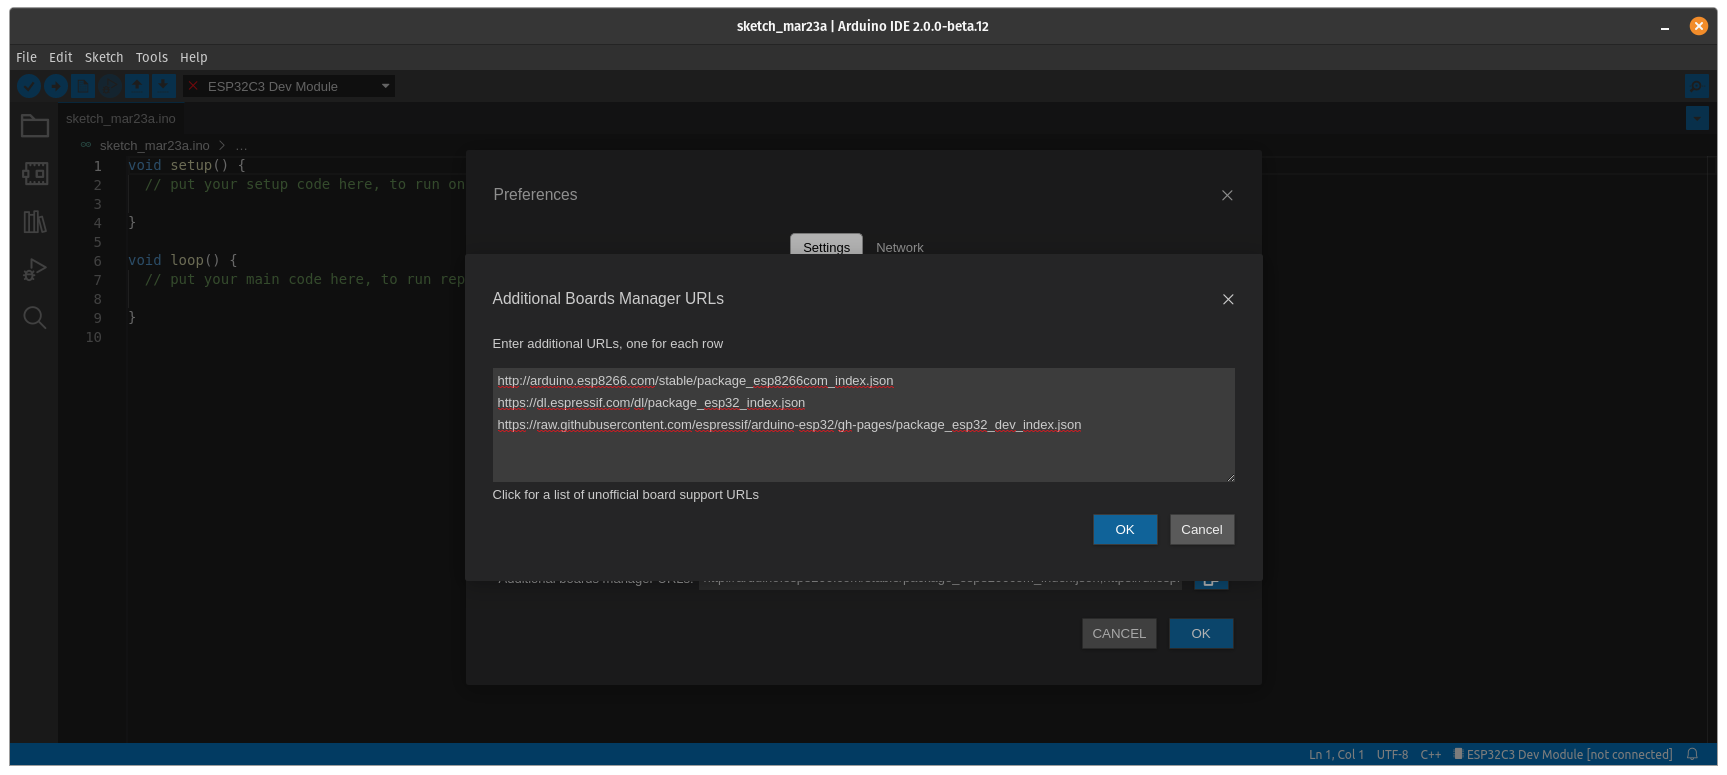Click the C++ language mode in the status bar
The width and height of the screenshot is (1727, 775).
pos(1431,754)
